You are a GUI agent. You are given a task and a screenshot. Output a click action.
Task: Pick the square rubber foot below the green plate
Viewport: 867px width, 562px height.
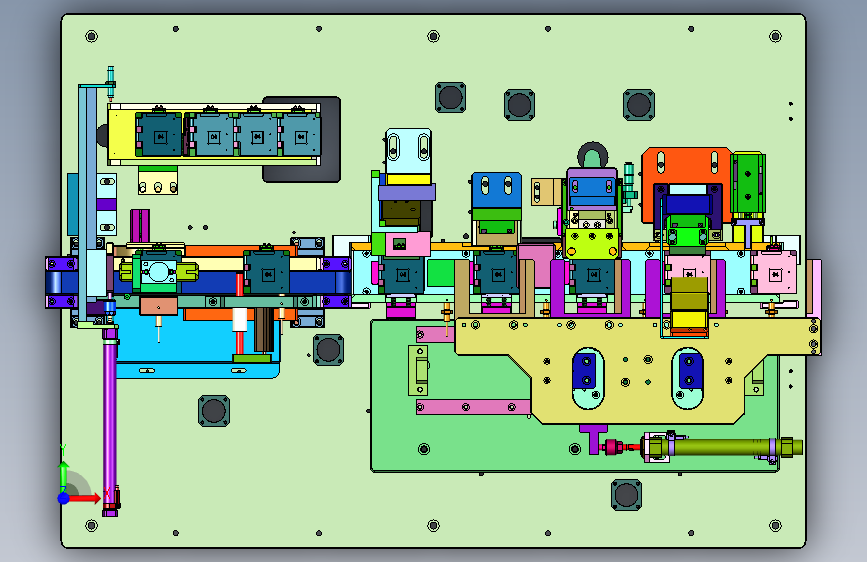coord(626,495)
